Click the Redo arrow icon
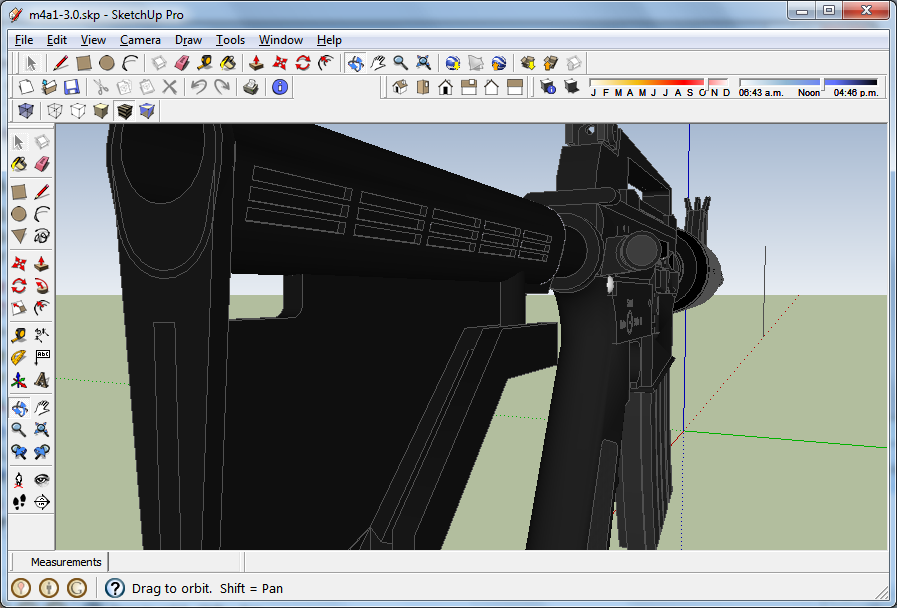 coord(221,87)
